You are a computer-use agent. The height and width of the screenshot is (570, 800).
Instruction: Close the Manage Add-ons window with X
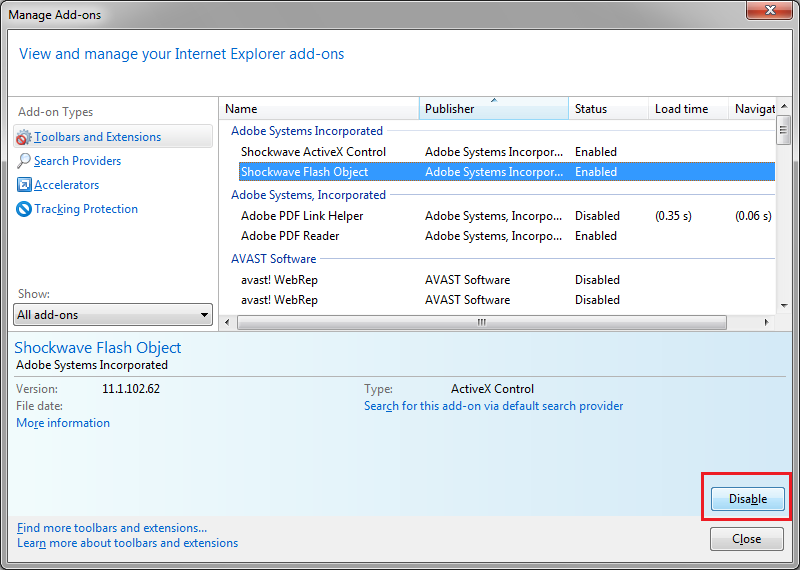(x=769, y=10)
